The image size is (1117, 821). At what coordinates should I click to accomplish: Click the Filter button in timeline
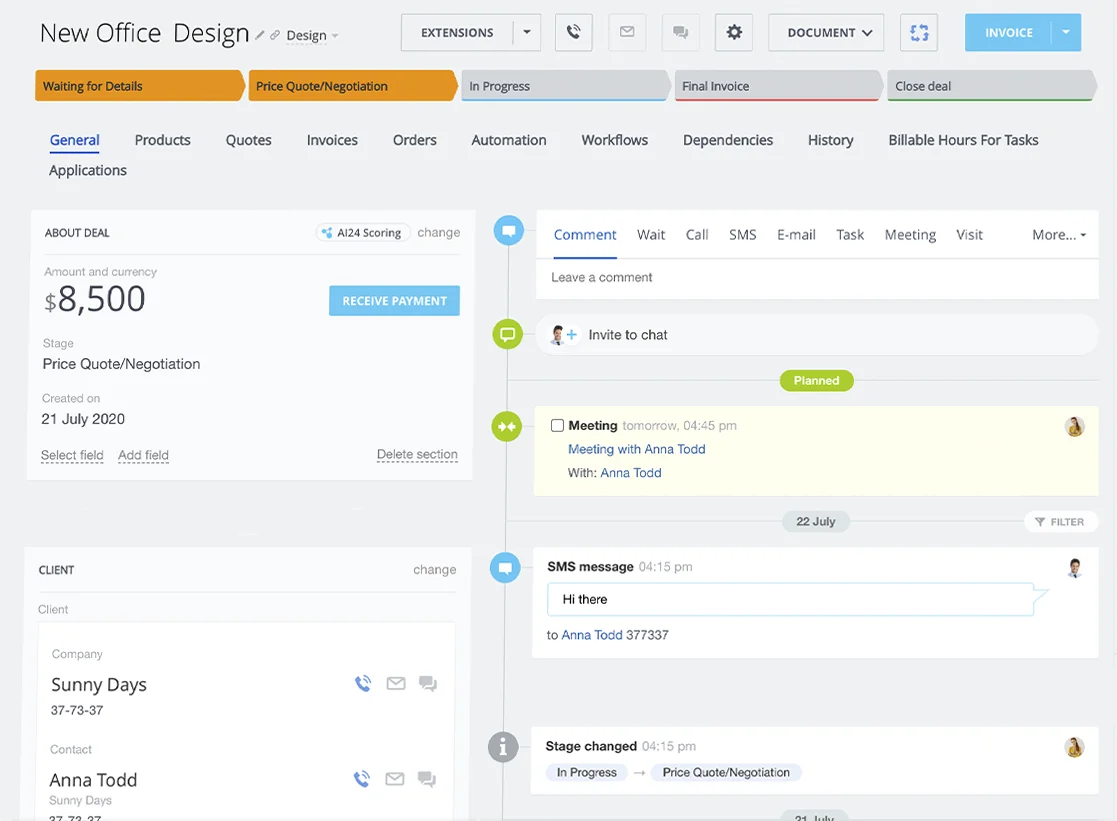[1060, 522]
